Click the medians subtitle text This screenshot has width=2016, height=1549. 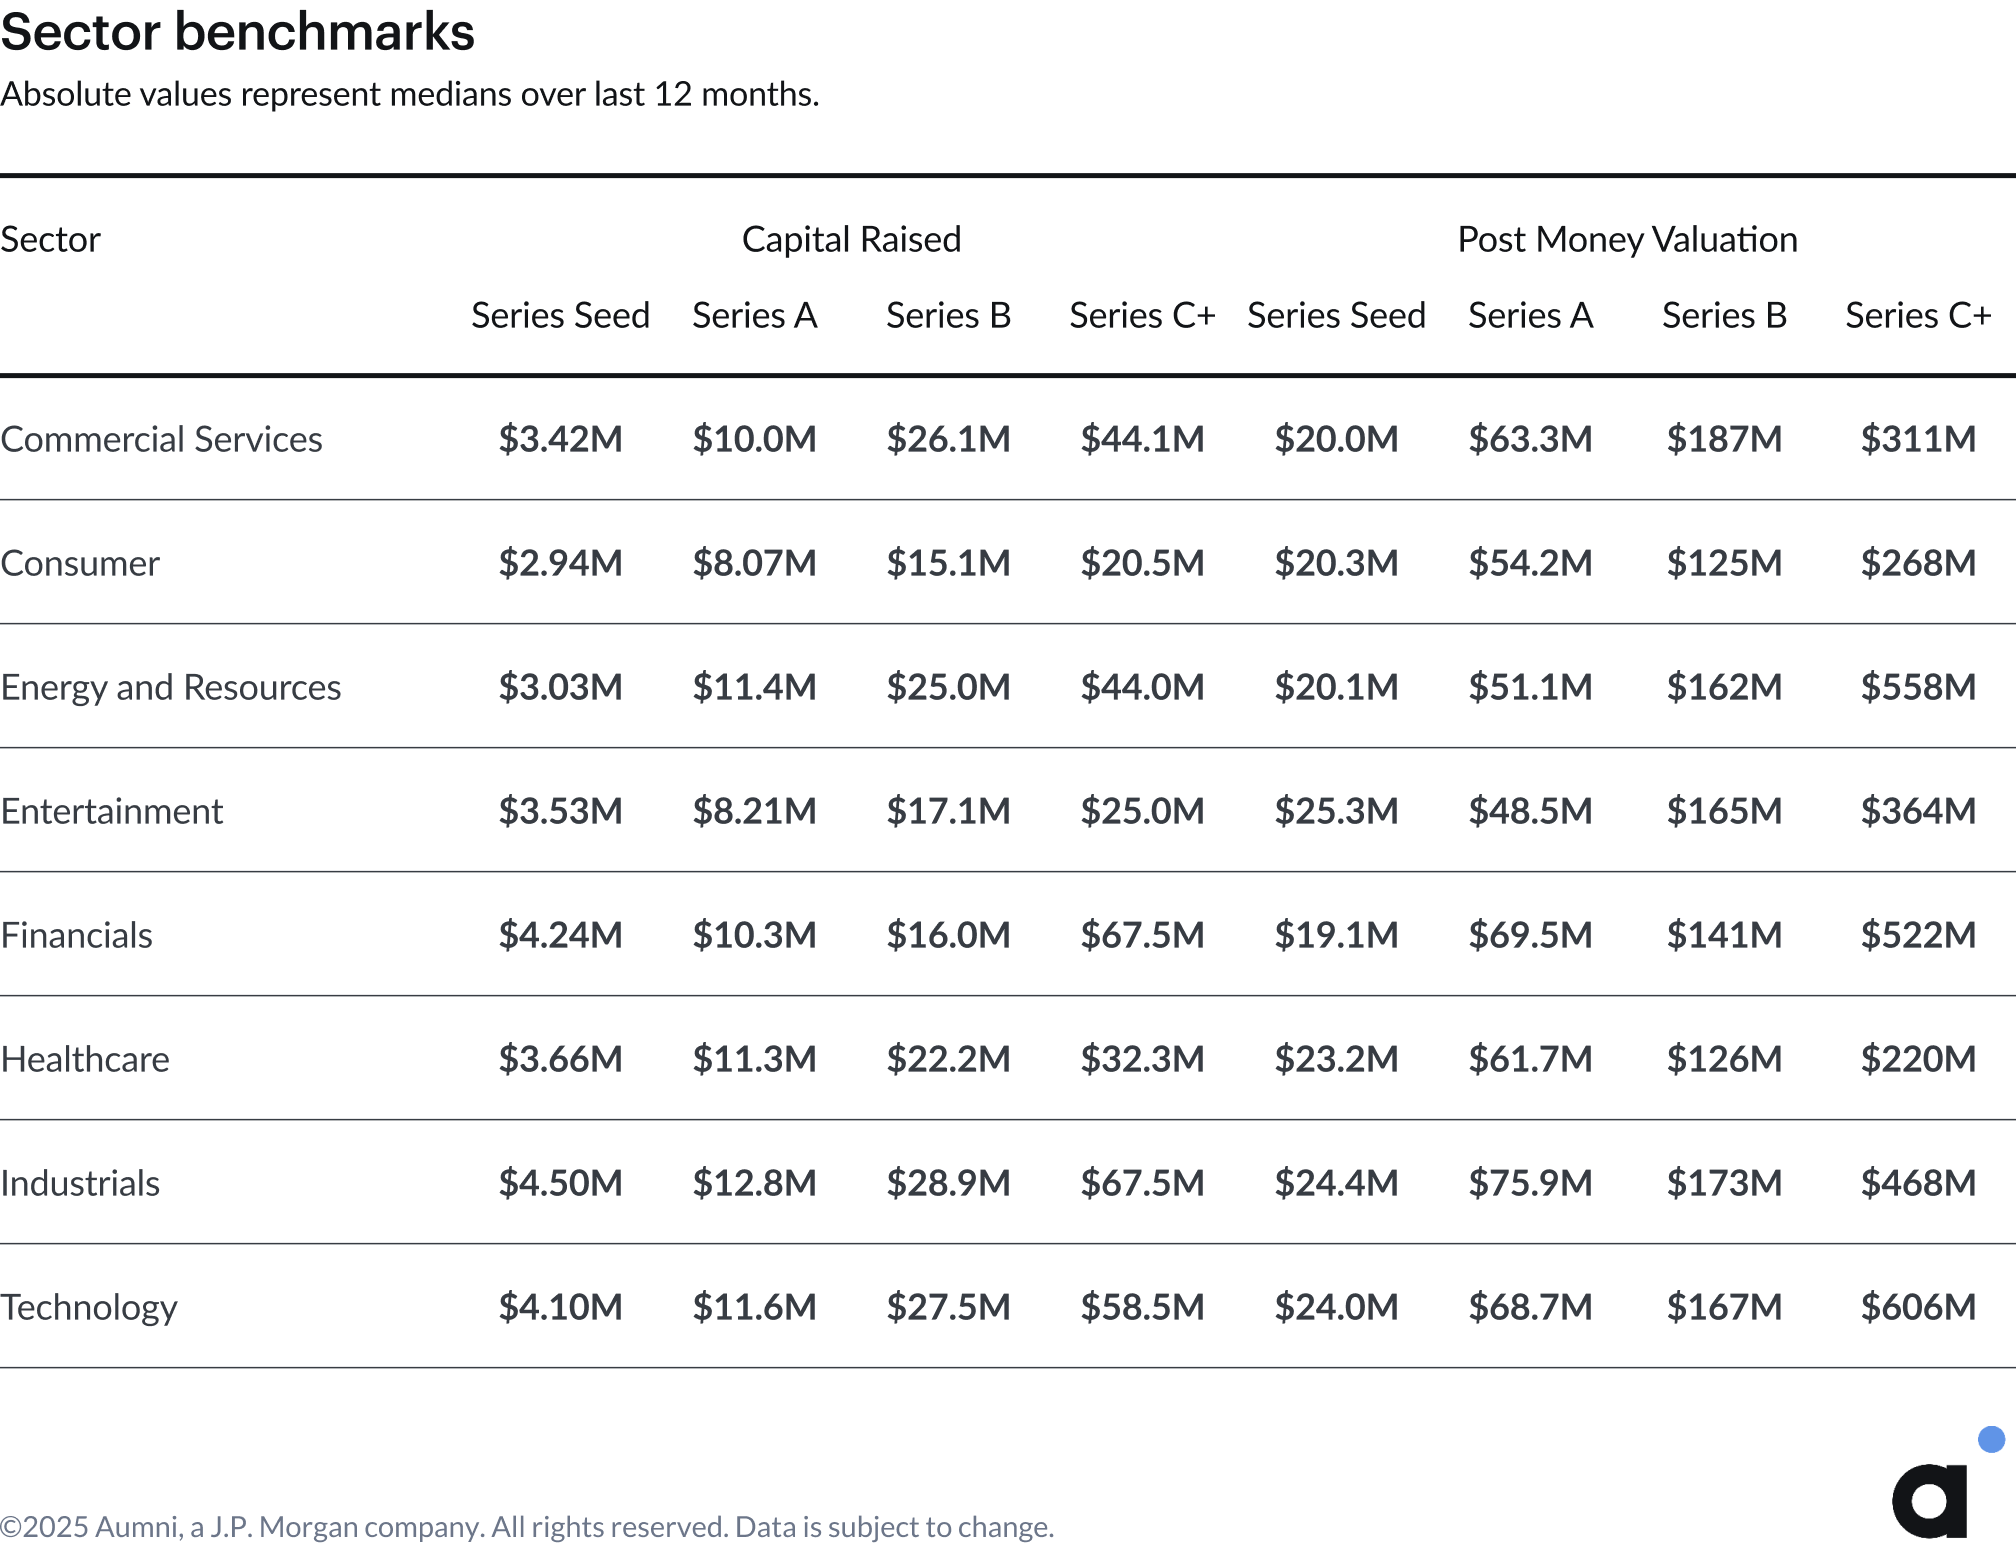[410, 94]
